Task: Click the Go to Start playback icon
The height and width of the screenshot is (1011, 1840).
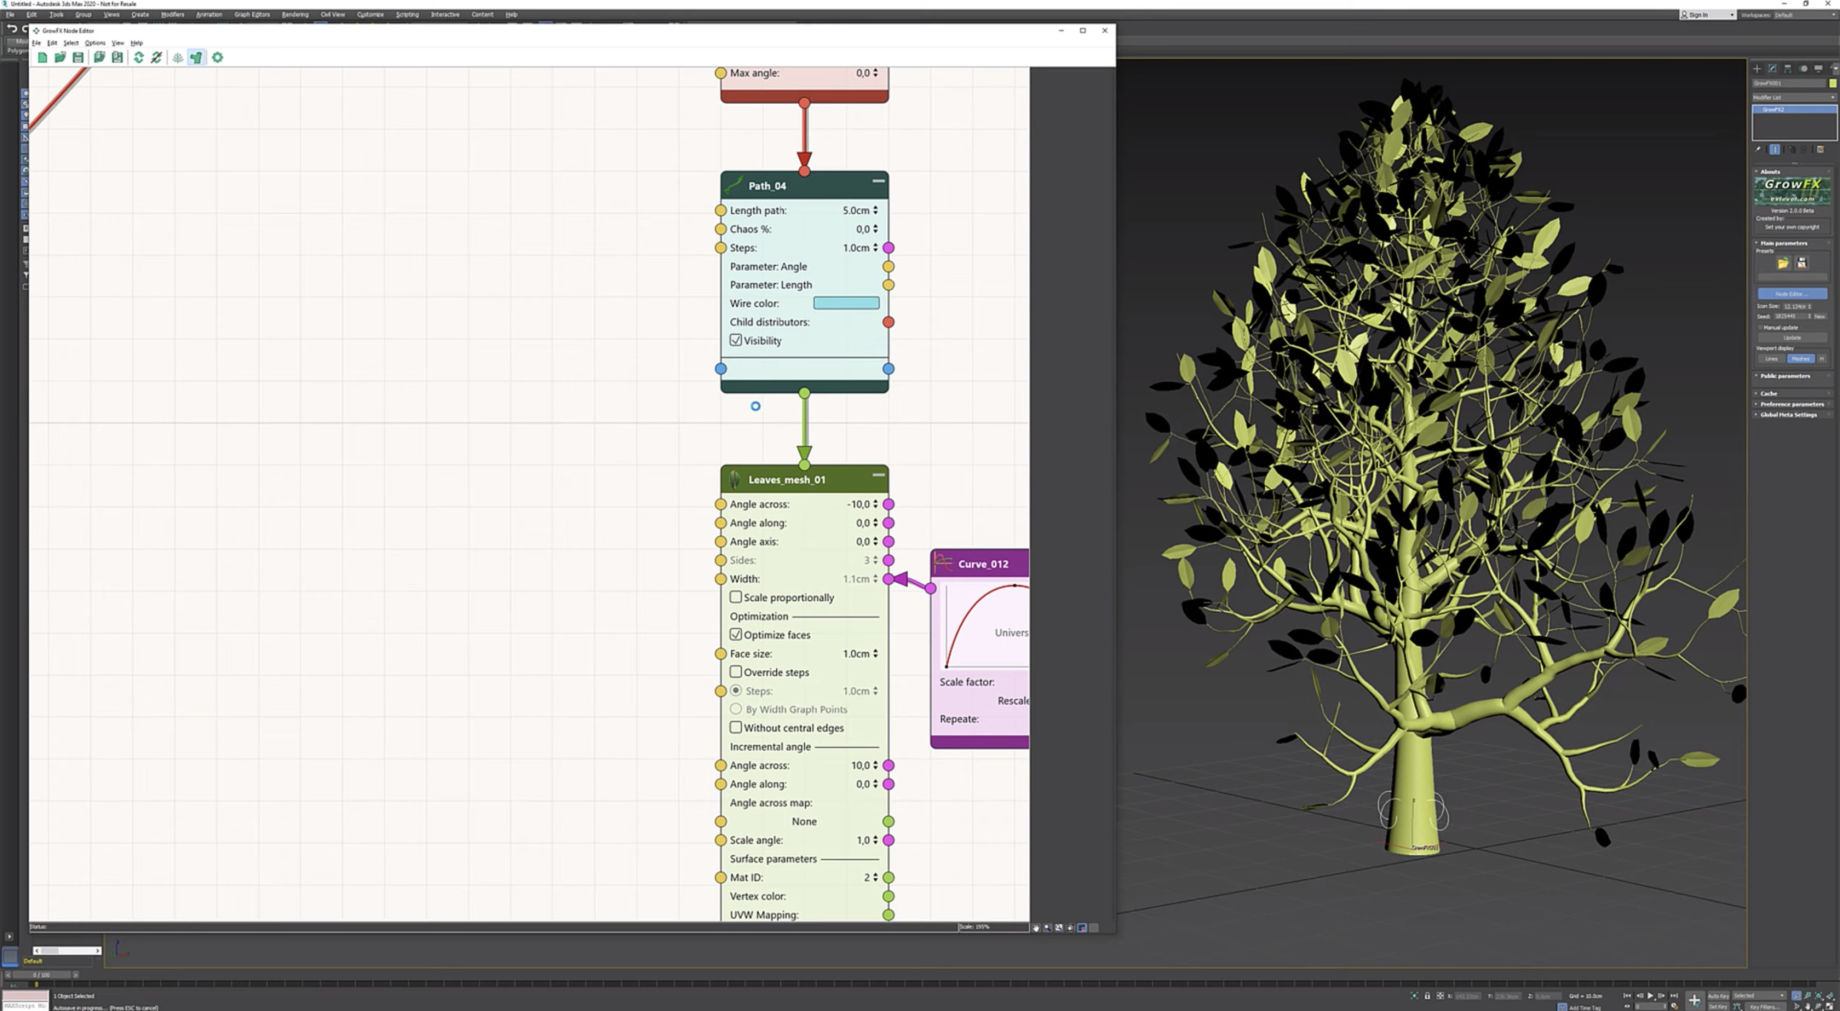Action: 1627,996
